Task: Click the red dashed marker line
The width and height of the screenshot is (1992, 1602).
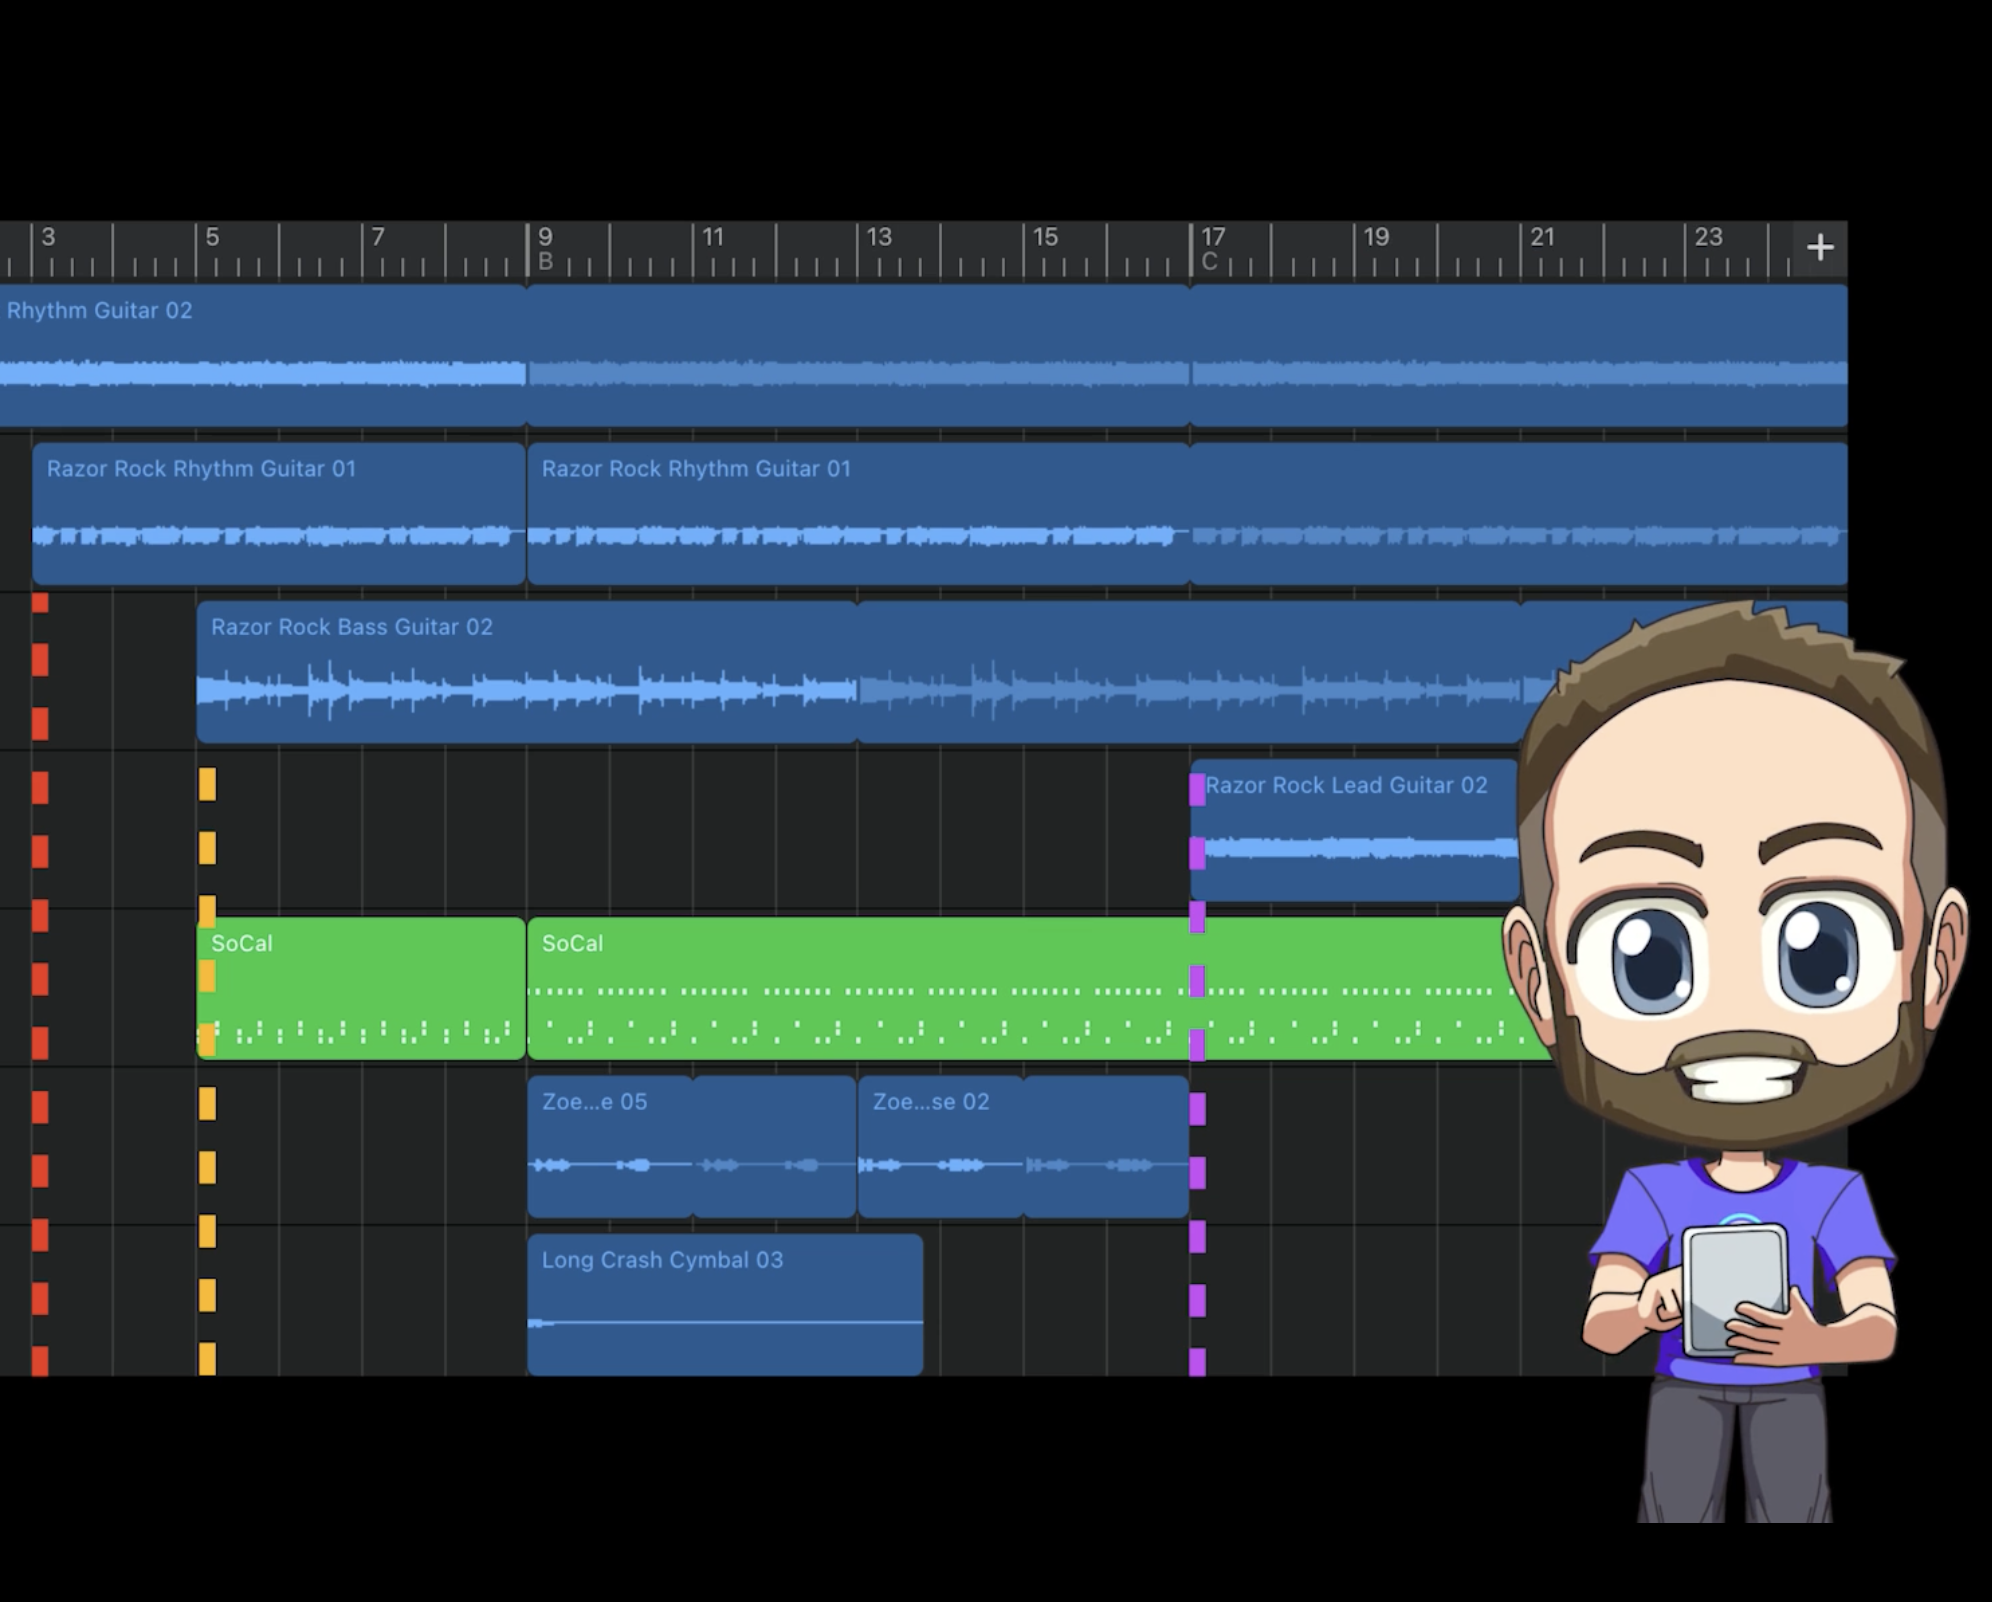Action: click(x=40, y=852)
